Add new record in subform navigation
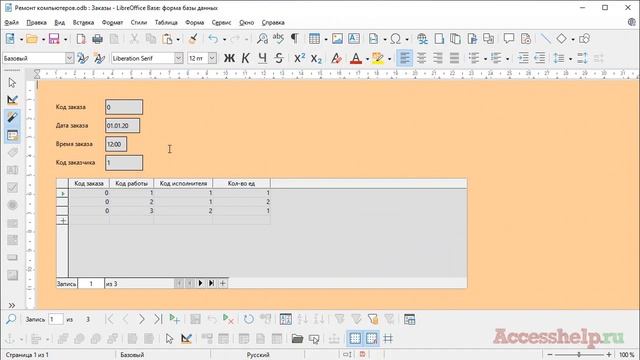This screenshot has height=360, width=640. pyautogui.click(x=223, y=283)
